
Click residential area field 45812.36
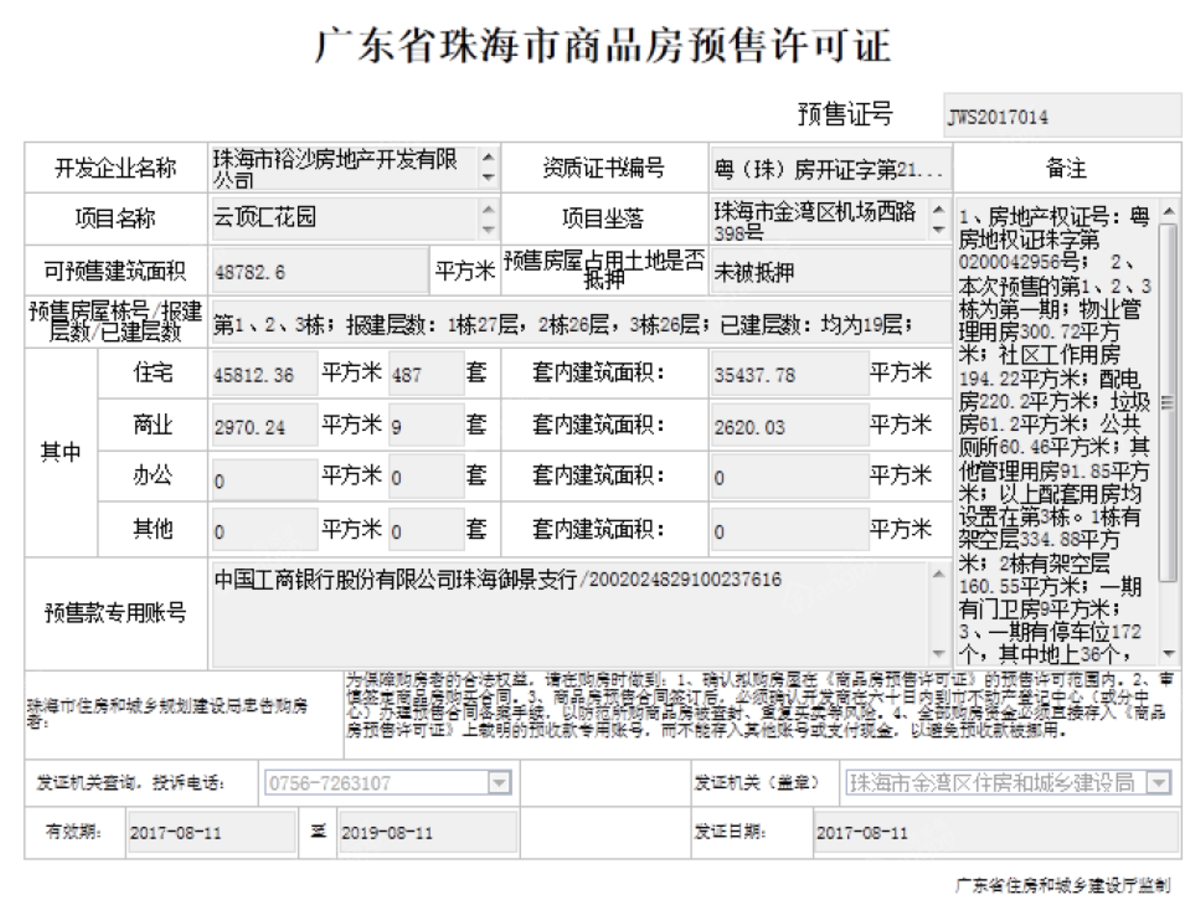pos(265,376)
